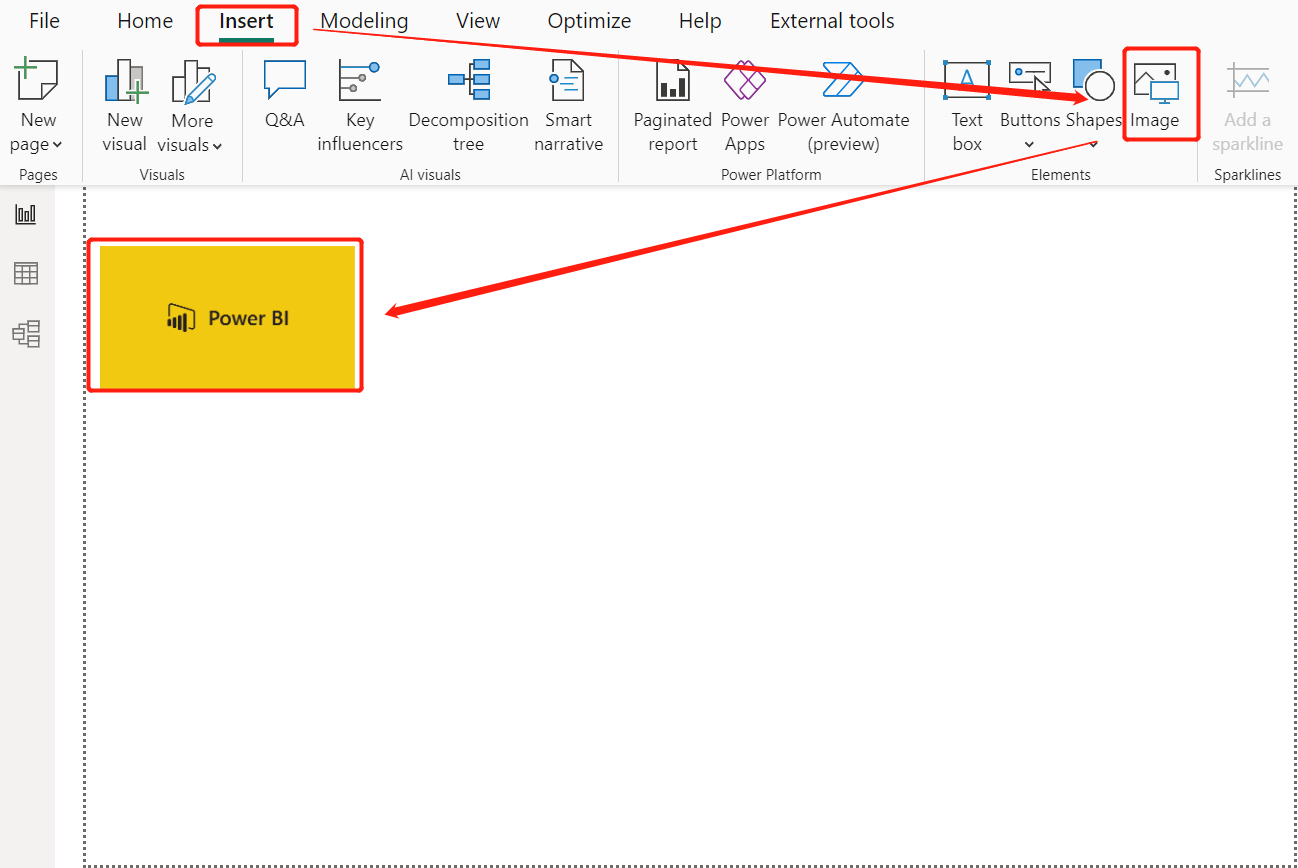Insert Key influencers visual
Viewport: 1298px width, 868px height.
point(360,105)
